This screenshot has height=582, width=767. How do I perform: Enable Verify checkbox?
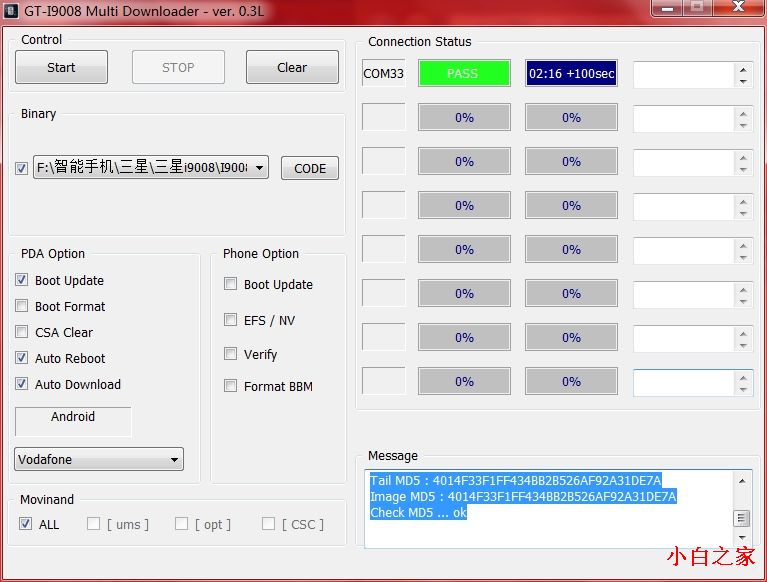pyautogui.click(x=230, y=353)
